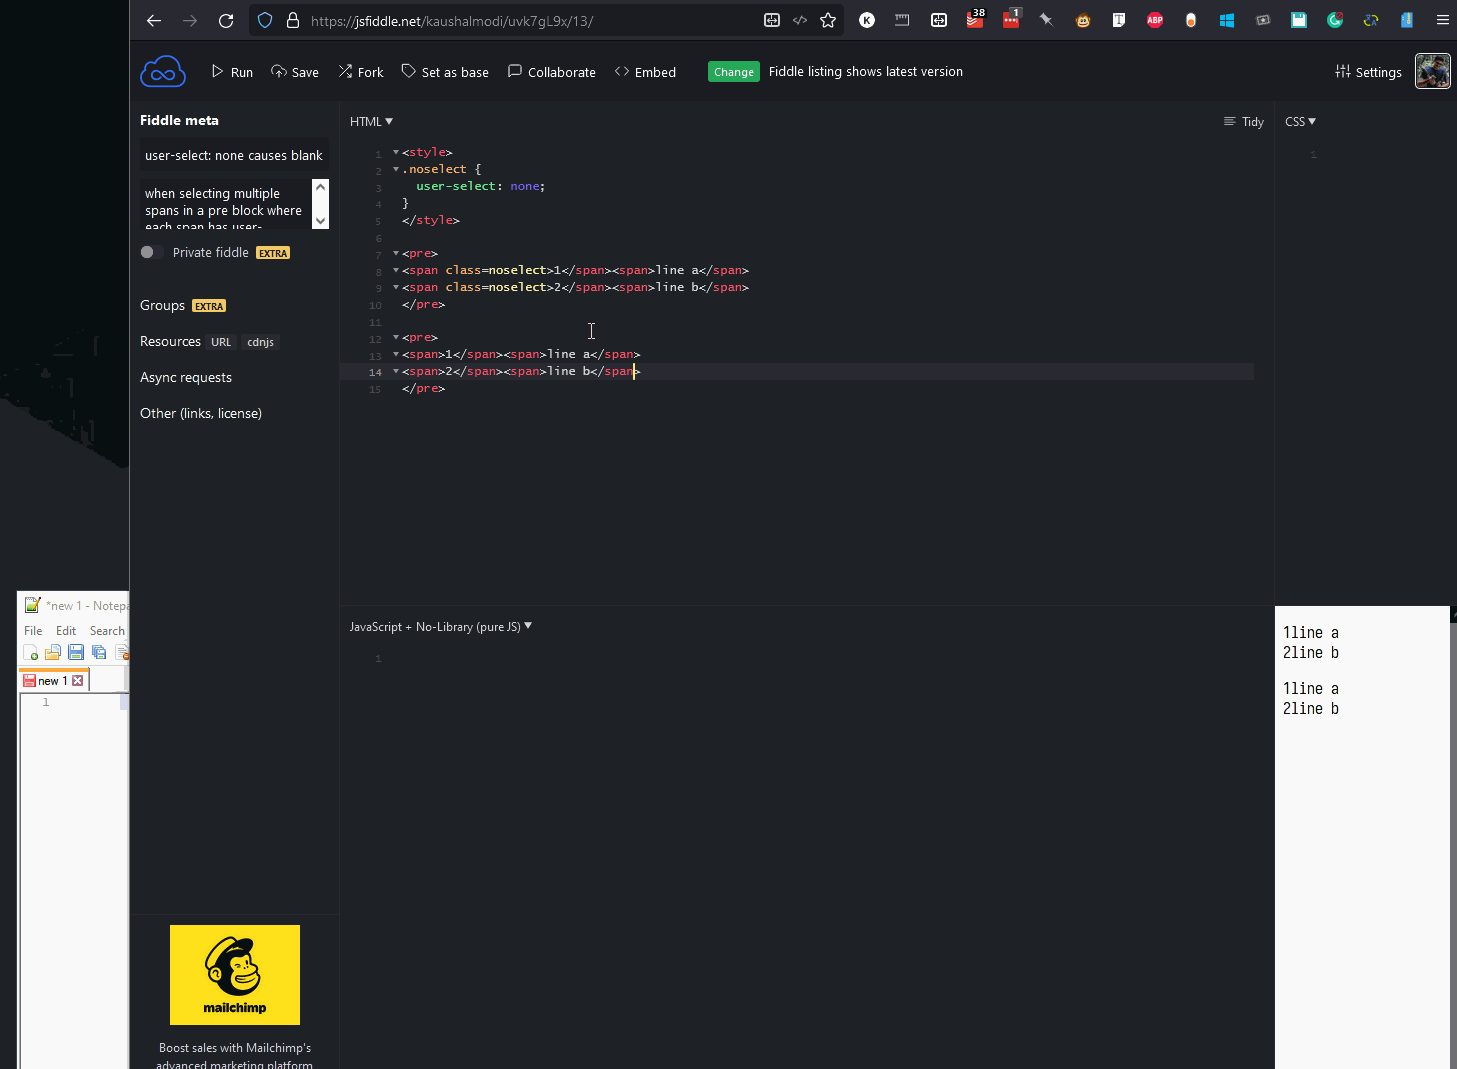Open the Embed options
Image resolution: width=1457 pixels, height=1069 pixels.
pos(645,71)
